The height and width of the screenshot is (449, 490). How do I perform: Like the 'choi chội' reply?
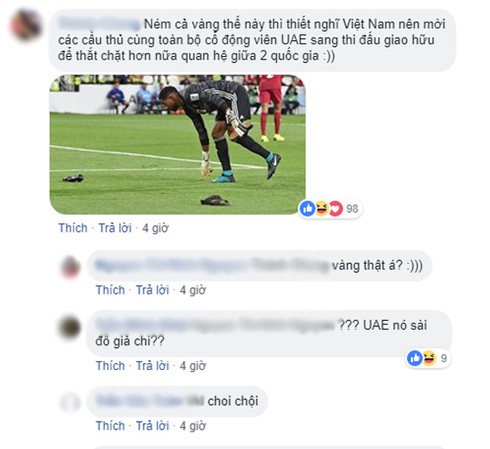(110, 426)
